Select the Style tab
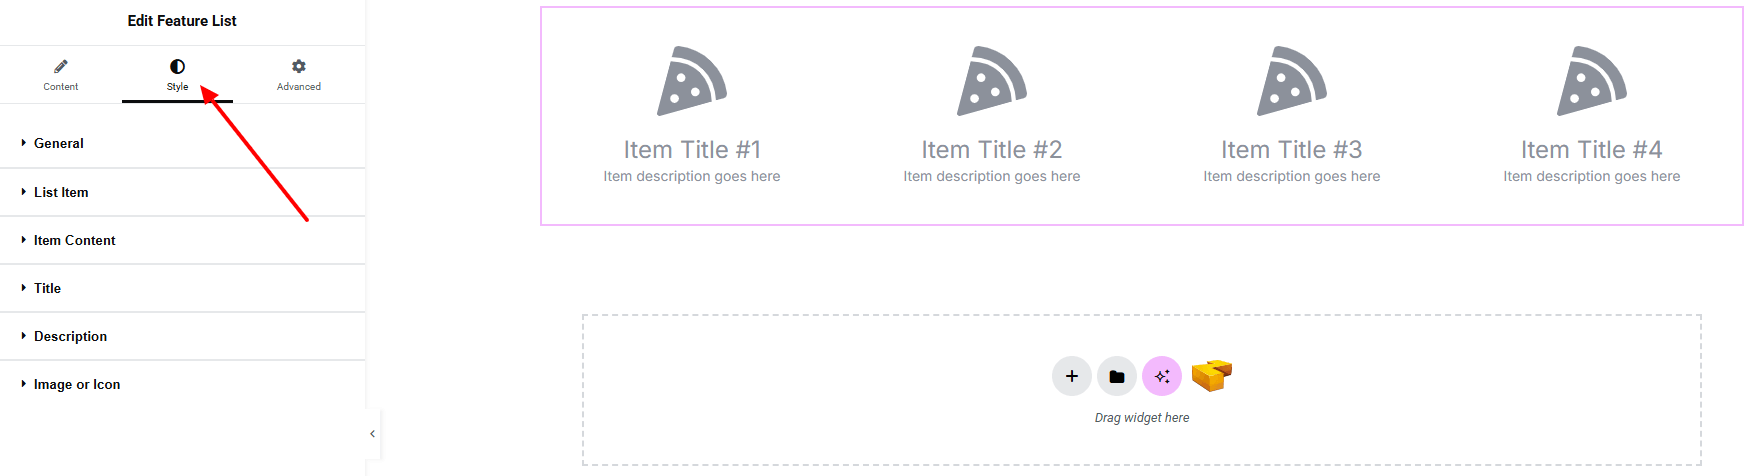 point(177,74)
